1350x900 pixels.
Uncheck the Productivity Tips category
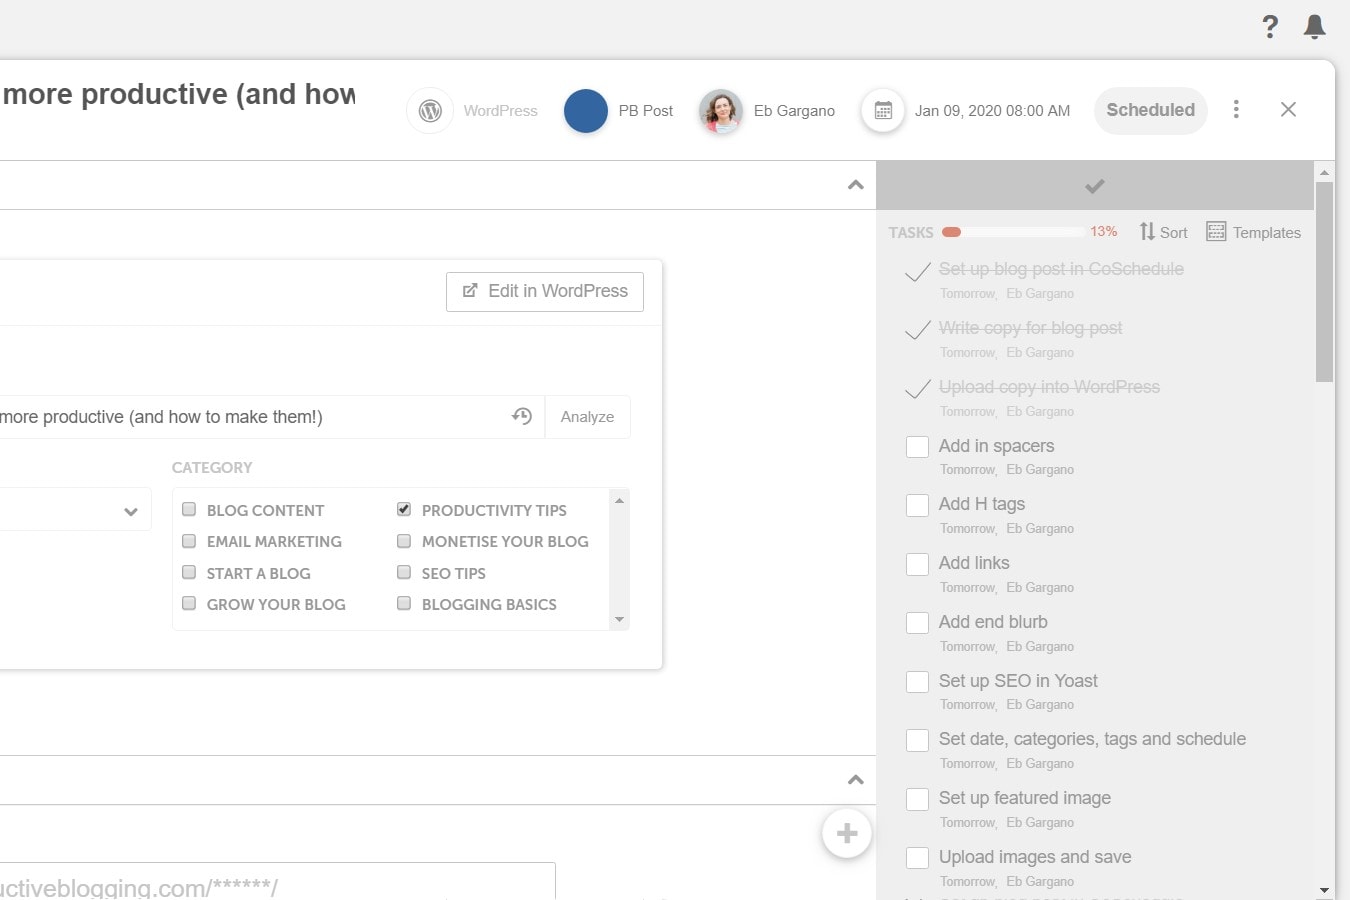coord(404,509)
